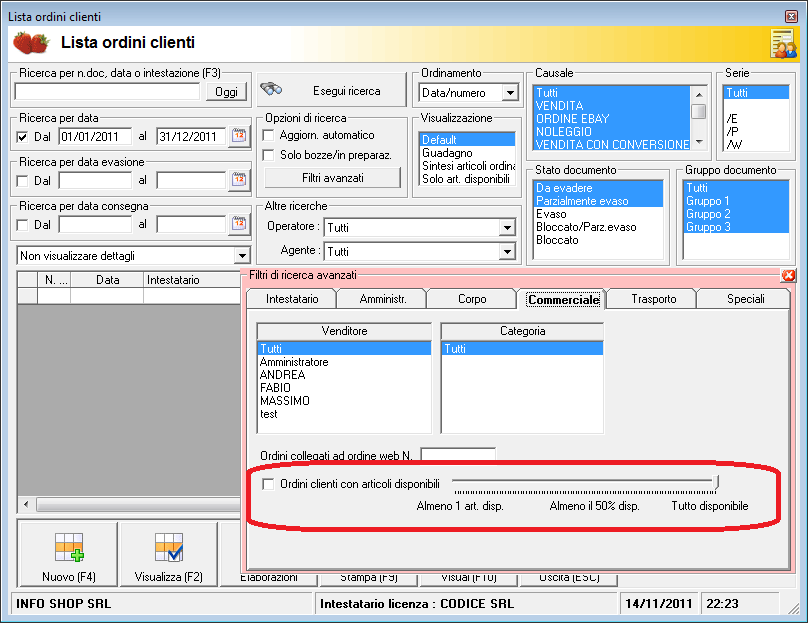Switch to the Speciali tab
Image resolution: width=808 pixels, height=623 pixels.
[745, 299]
